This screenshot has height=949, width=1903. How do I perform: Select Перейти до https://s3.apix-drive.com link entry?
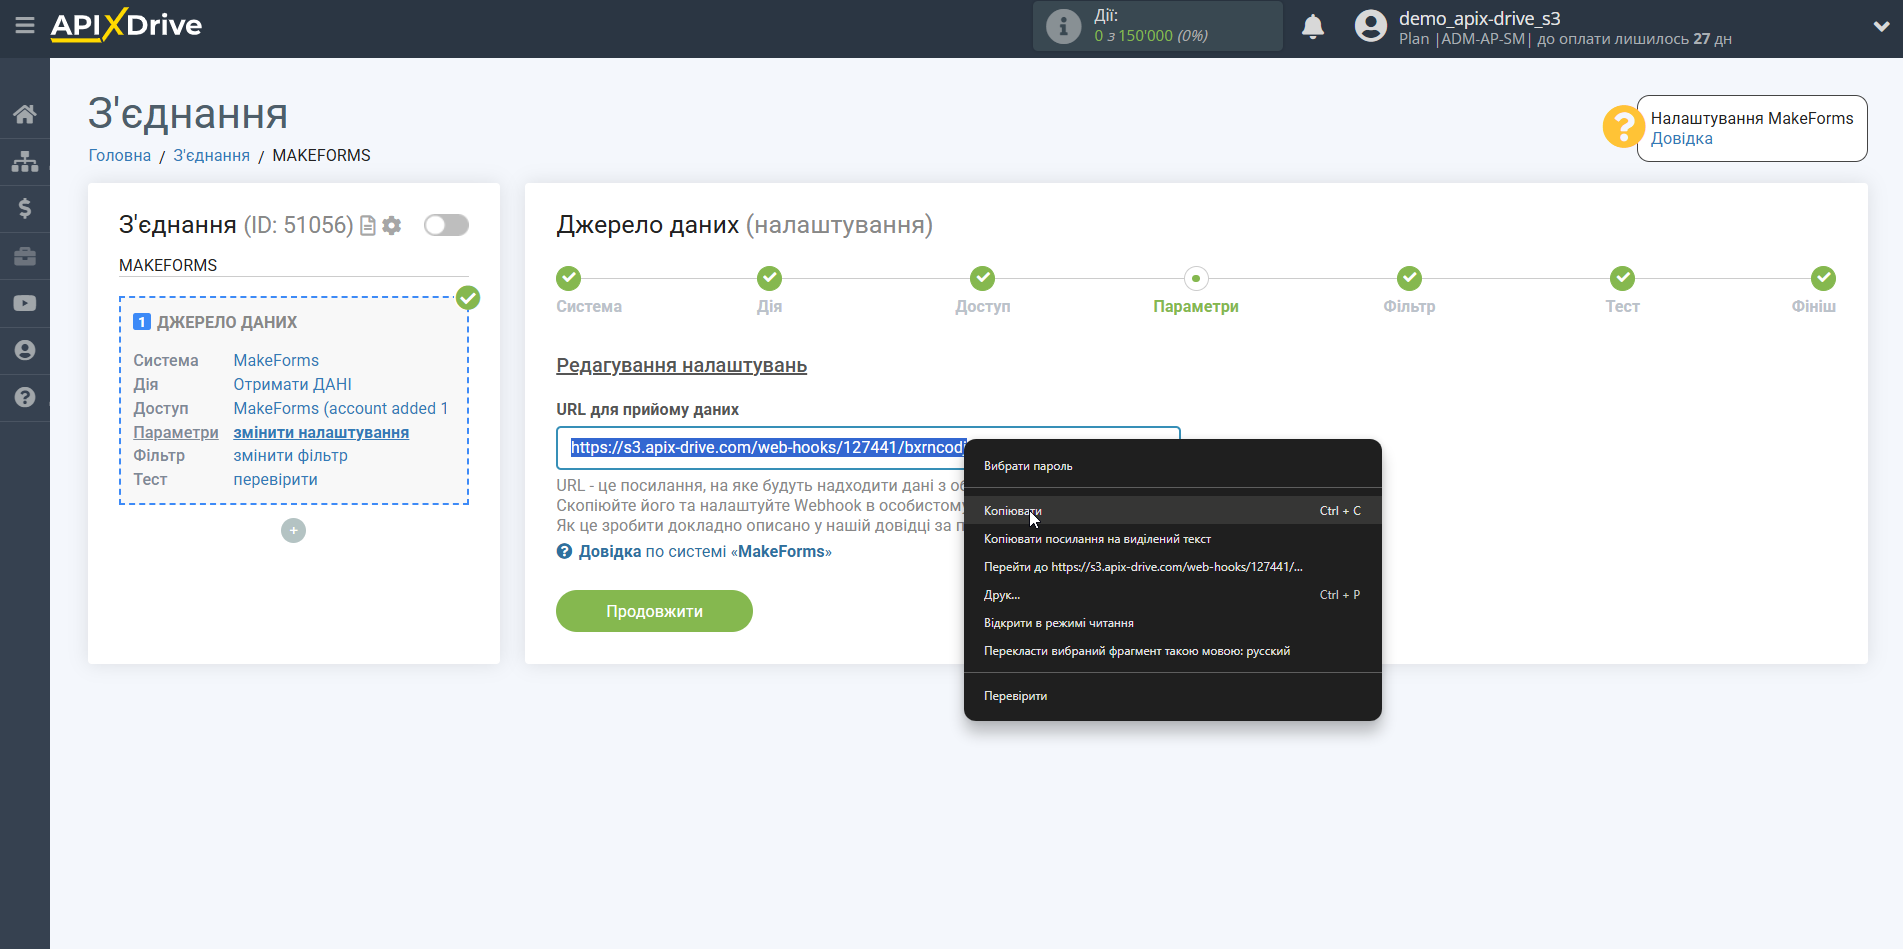click(1173, 567)
